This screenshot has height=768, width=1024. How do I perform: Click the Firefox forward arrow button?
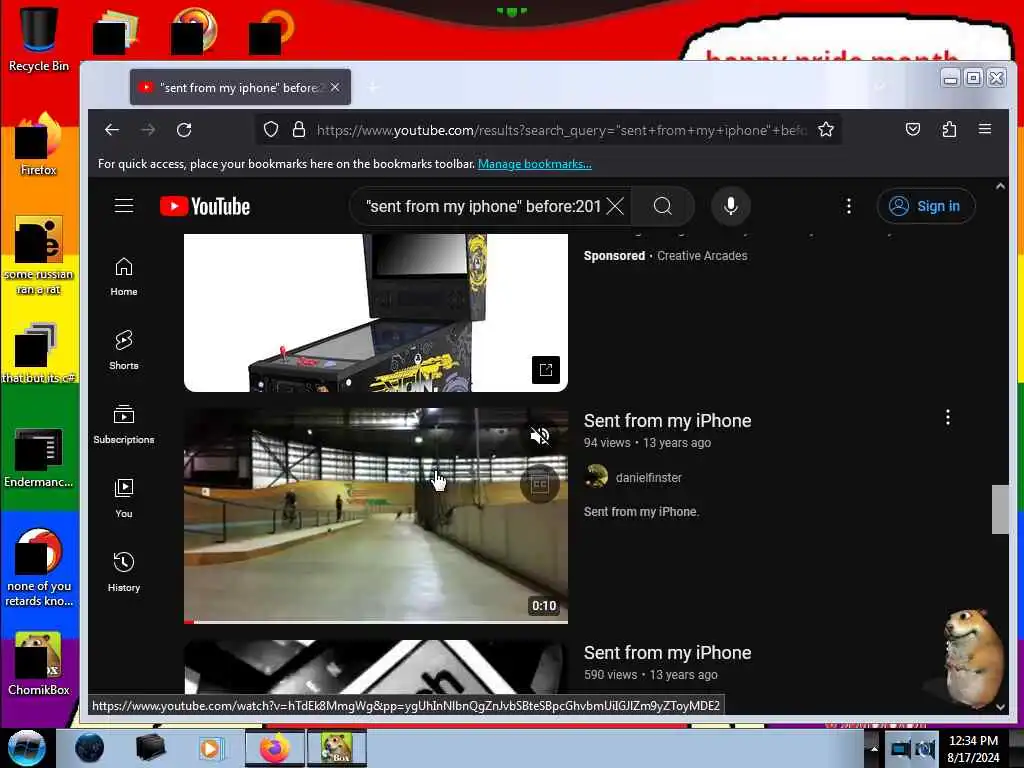tap(148, 130)
